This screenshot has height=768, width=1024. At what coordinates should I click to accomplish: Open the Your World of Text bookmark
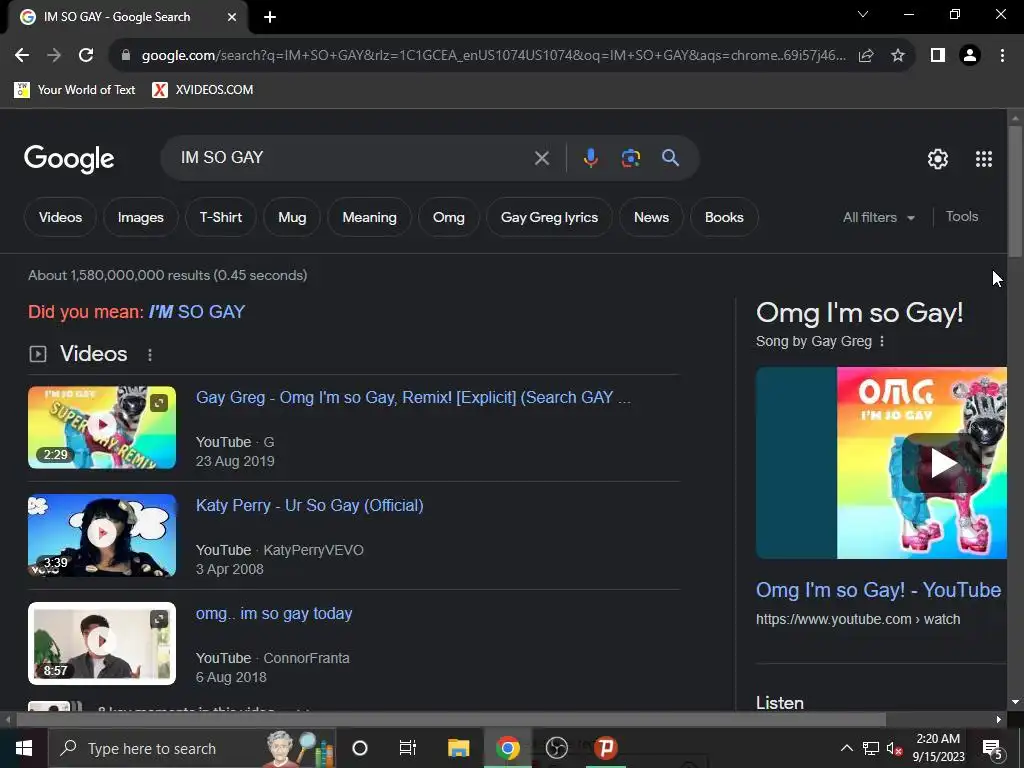pyautogui.click(x=74, y=89)
